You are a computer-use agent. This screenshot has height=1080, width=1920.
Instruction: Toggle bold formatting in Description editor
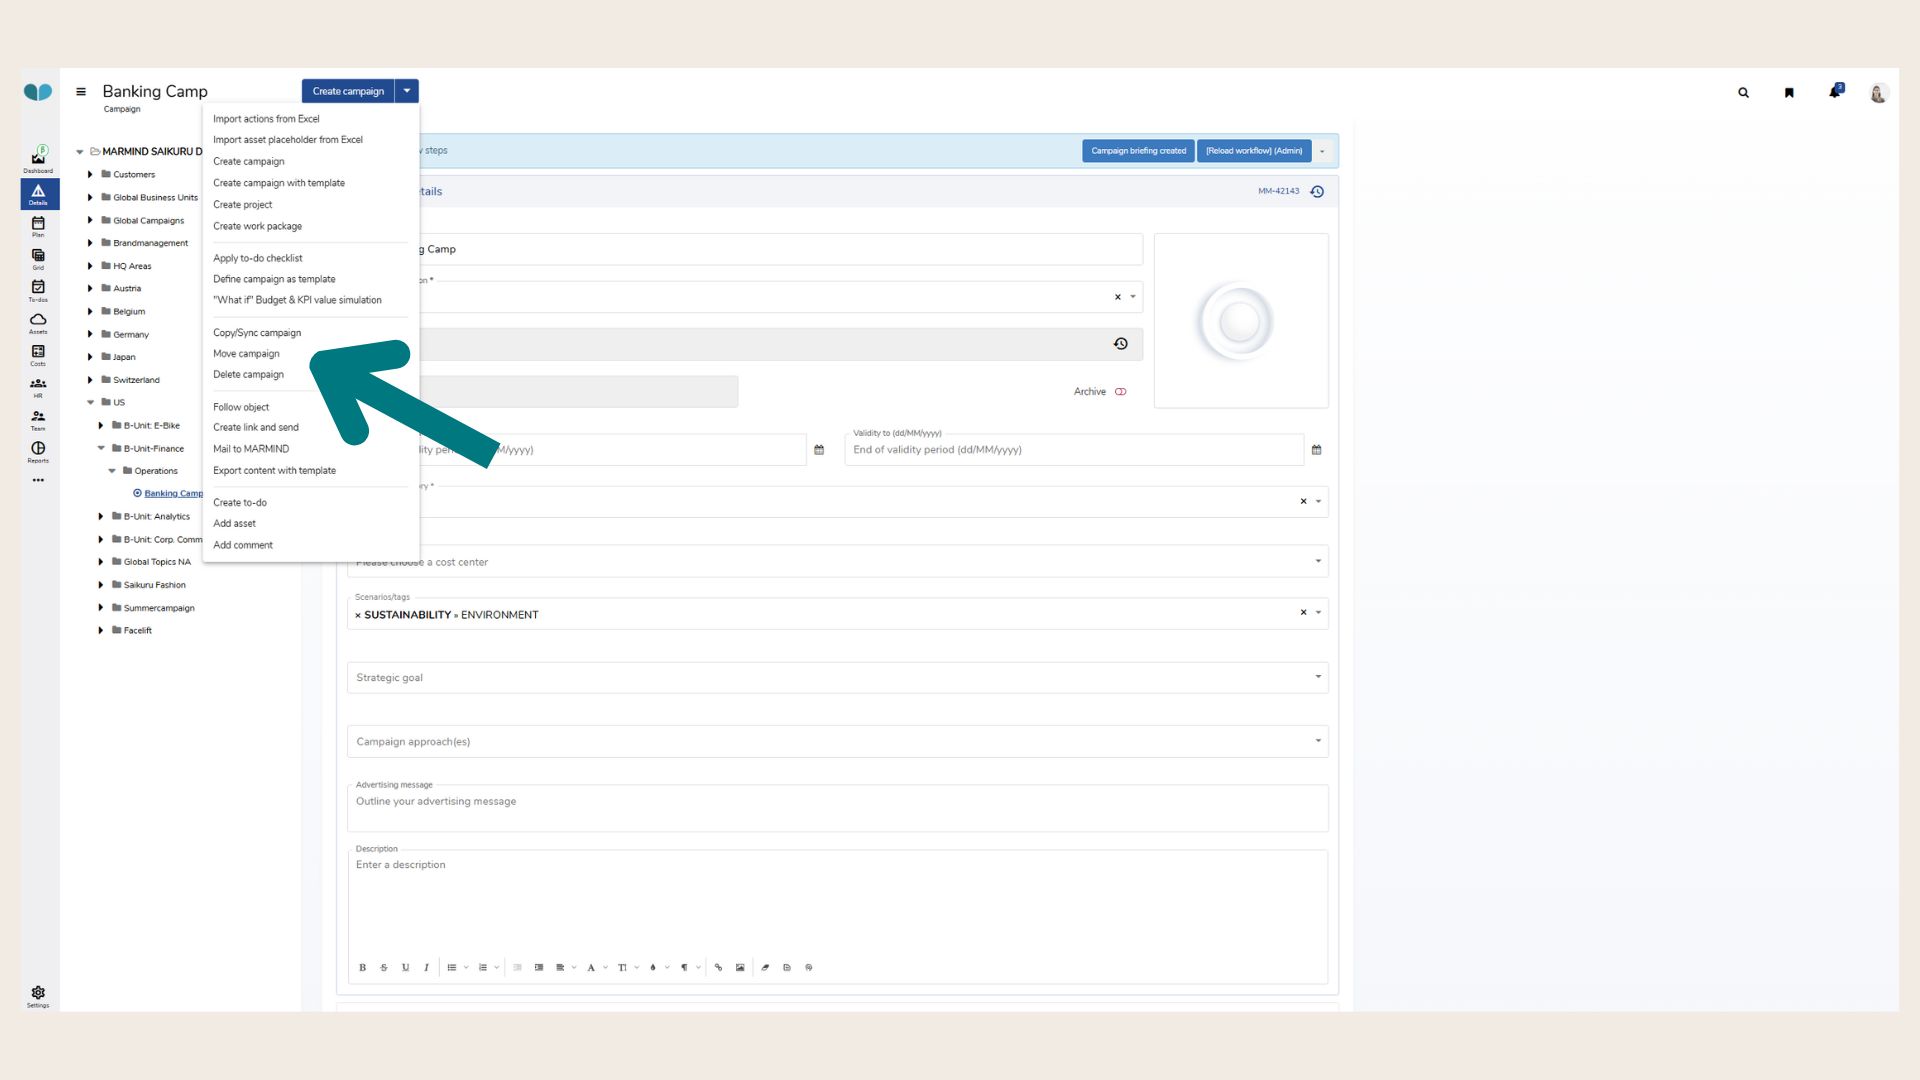362,968
